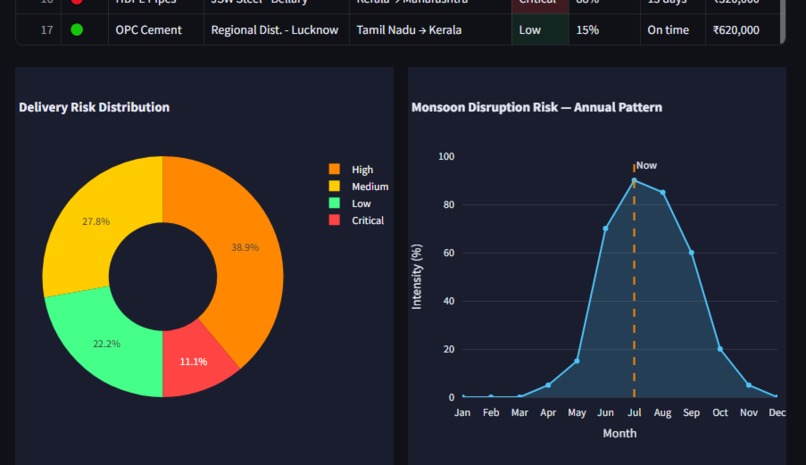Click the 'High' legend label

click(362, 170)
